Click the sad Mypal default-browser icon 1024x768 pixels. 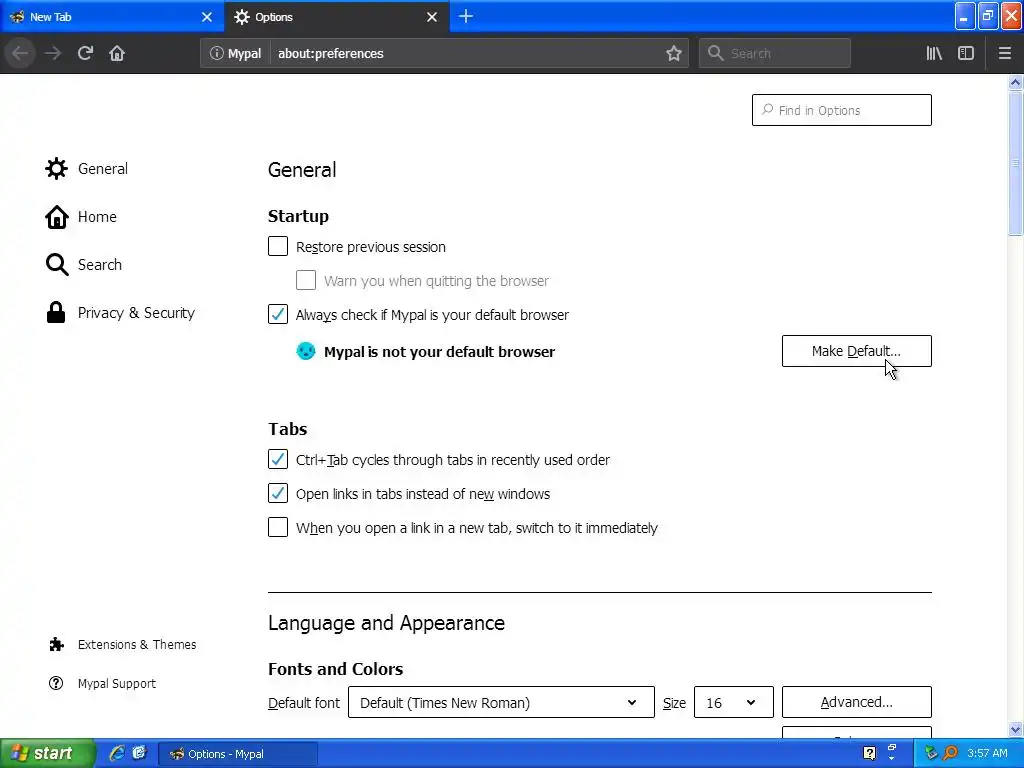[x=306, y=351]
